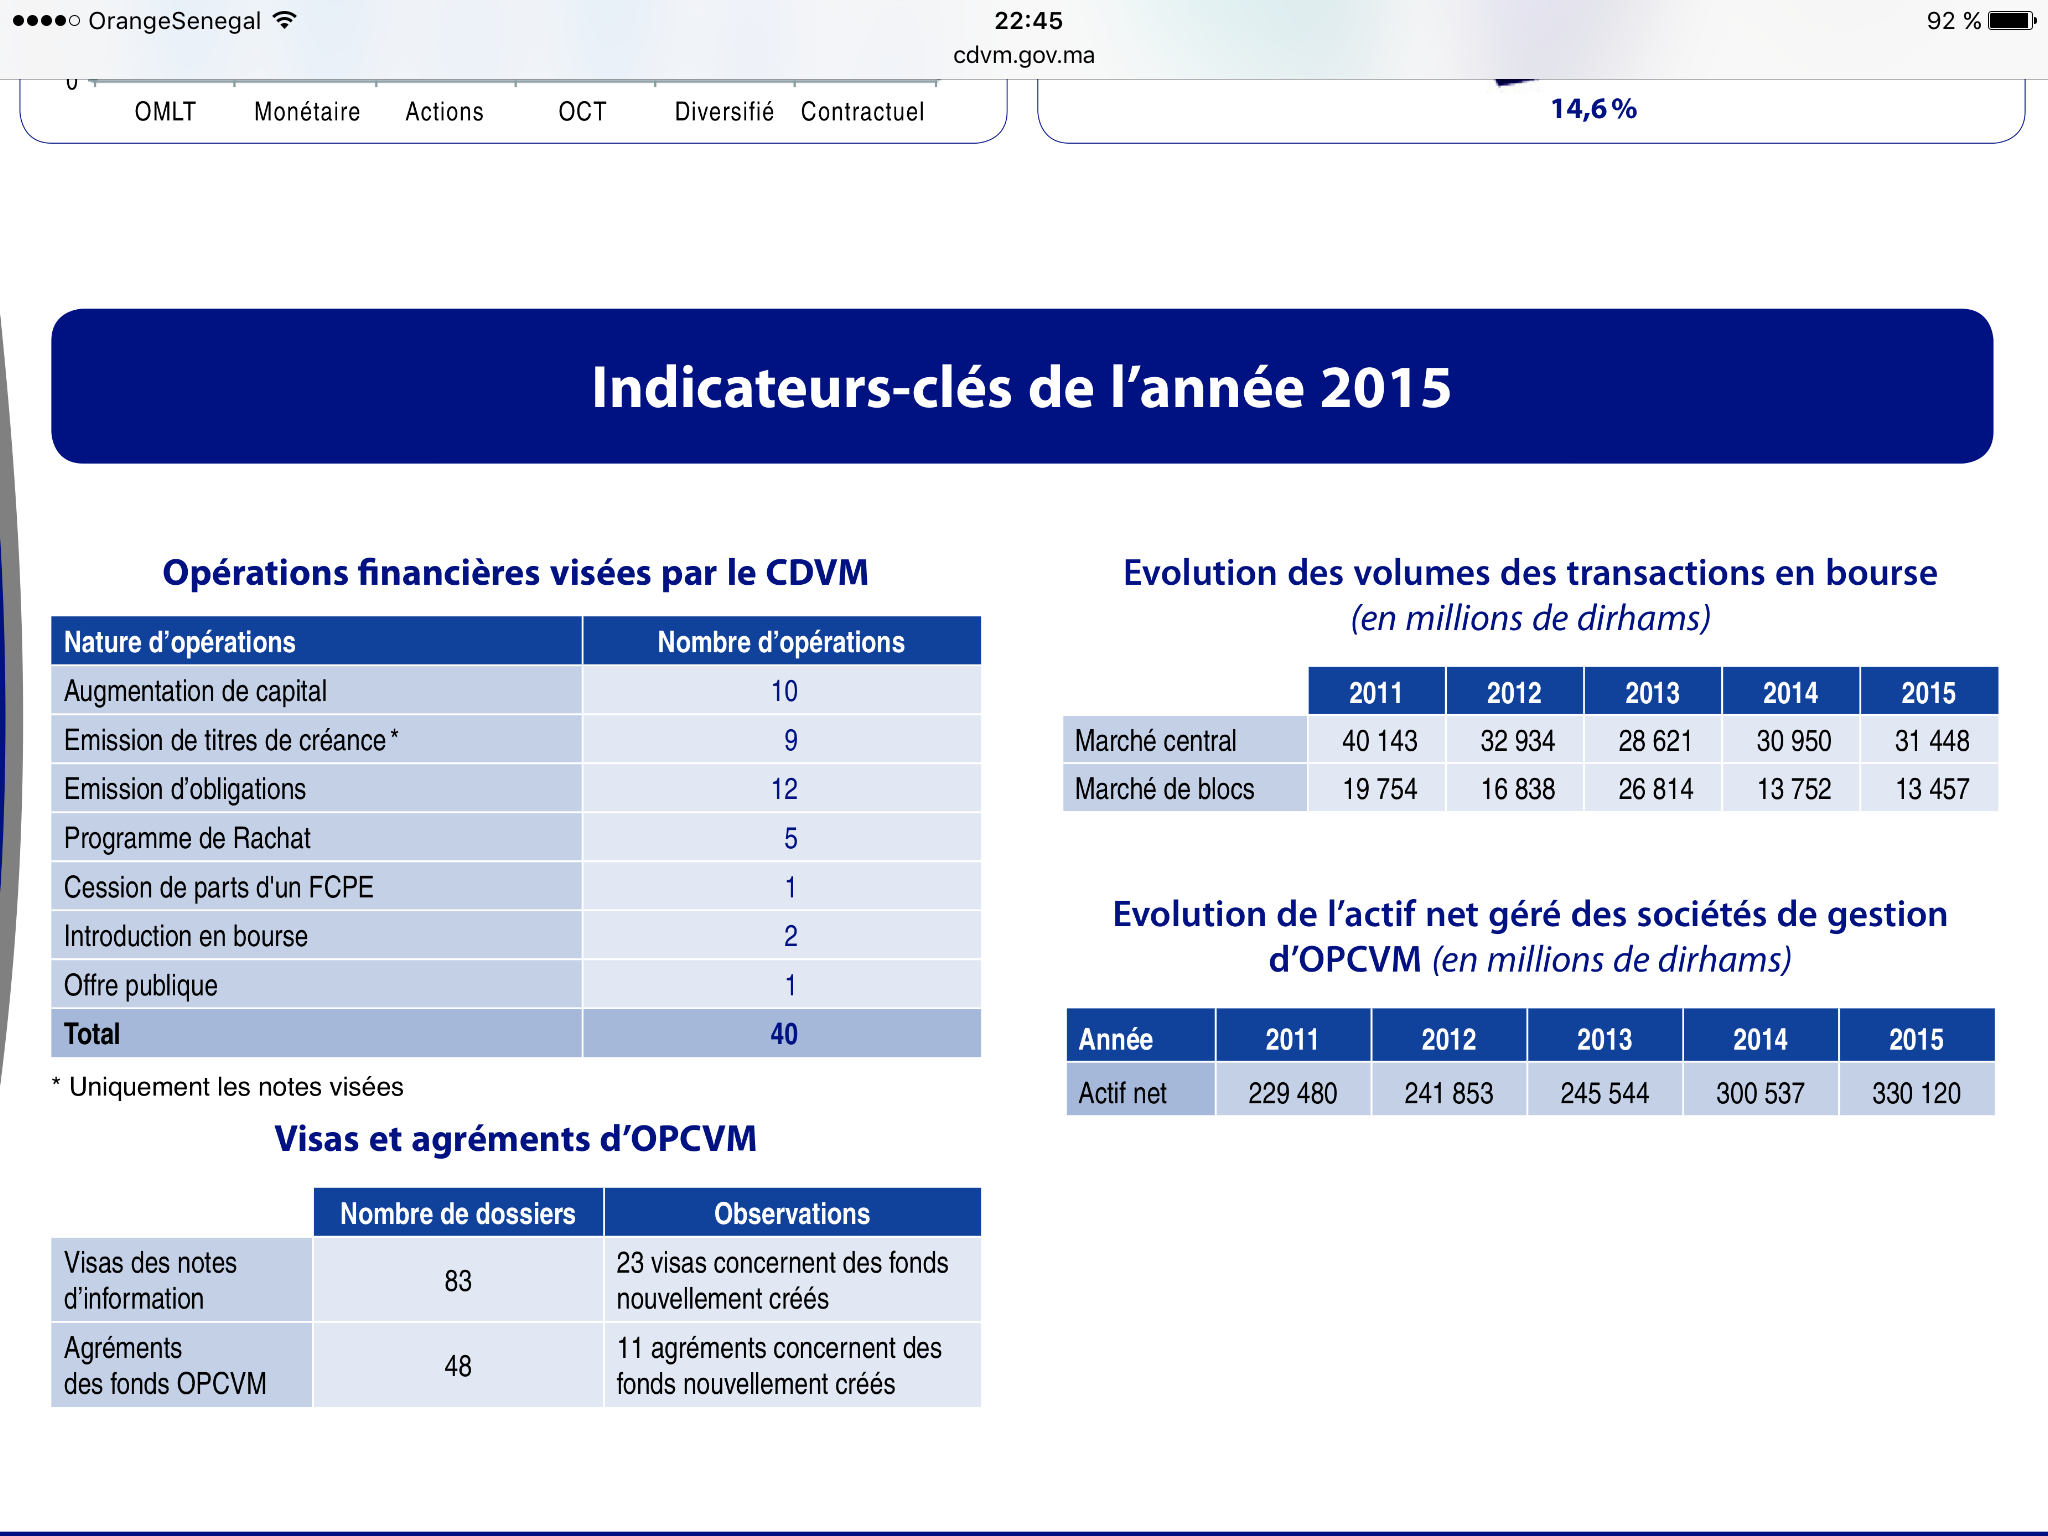Tap Actif net value 330 120
This screenshot has height=1536, width=2048.
coord(1916,1093)
